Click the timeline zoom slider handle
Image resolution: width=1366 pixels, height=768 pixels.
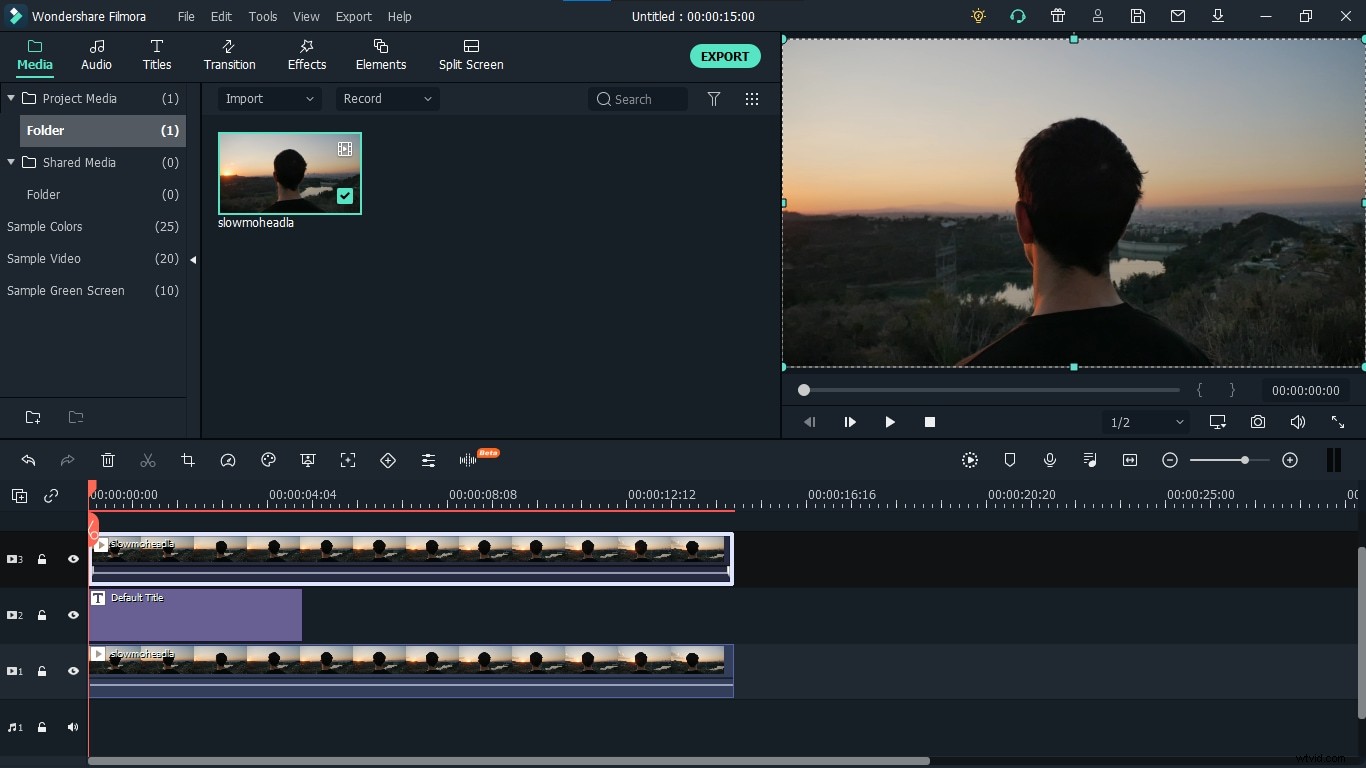[x=1244, y=460]
